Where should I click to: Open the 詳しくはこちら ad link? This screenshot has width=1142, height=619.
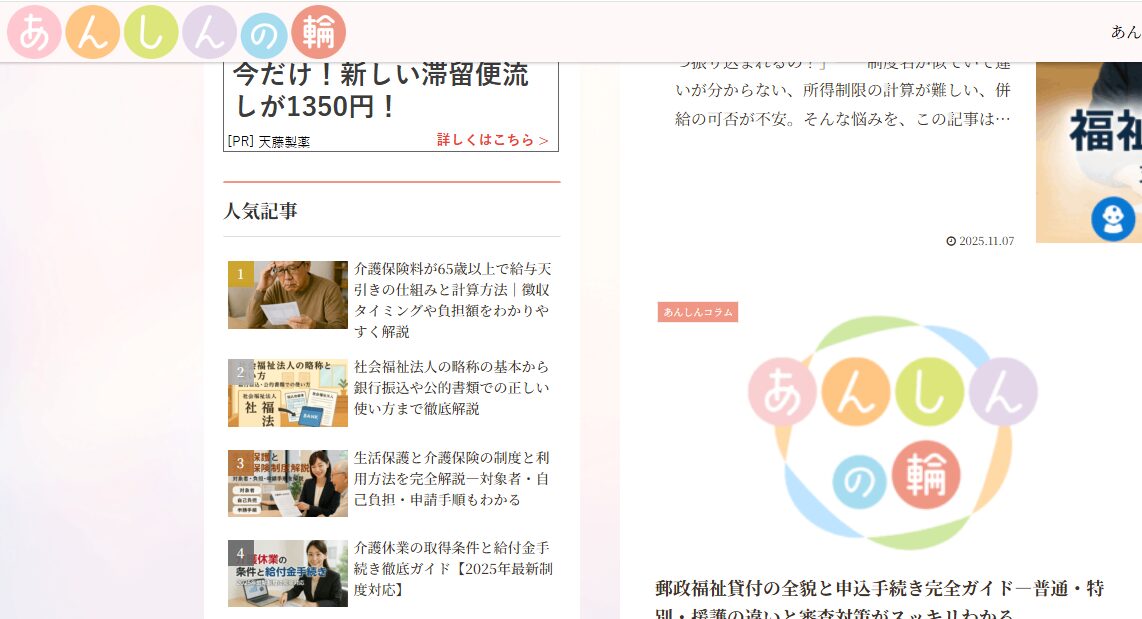[493, 140]
